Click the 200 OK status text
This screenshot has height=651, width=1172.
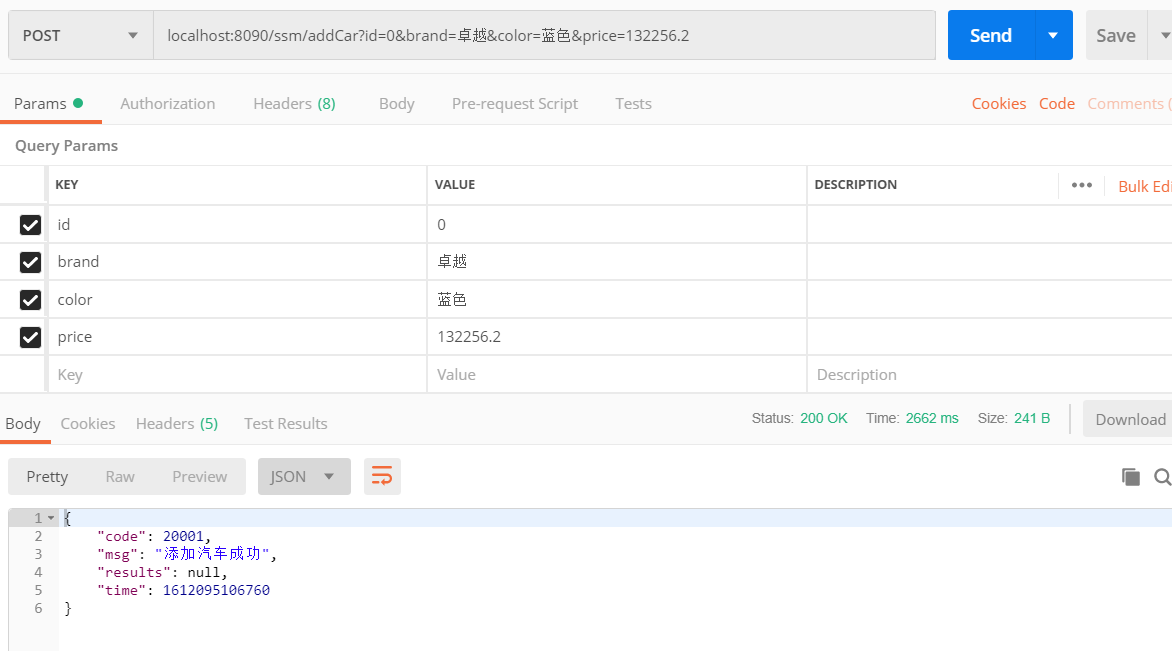824,419
